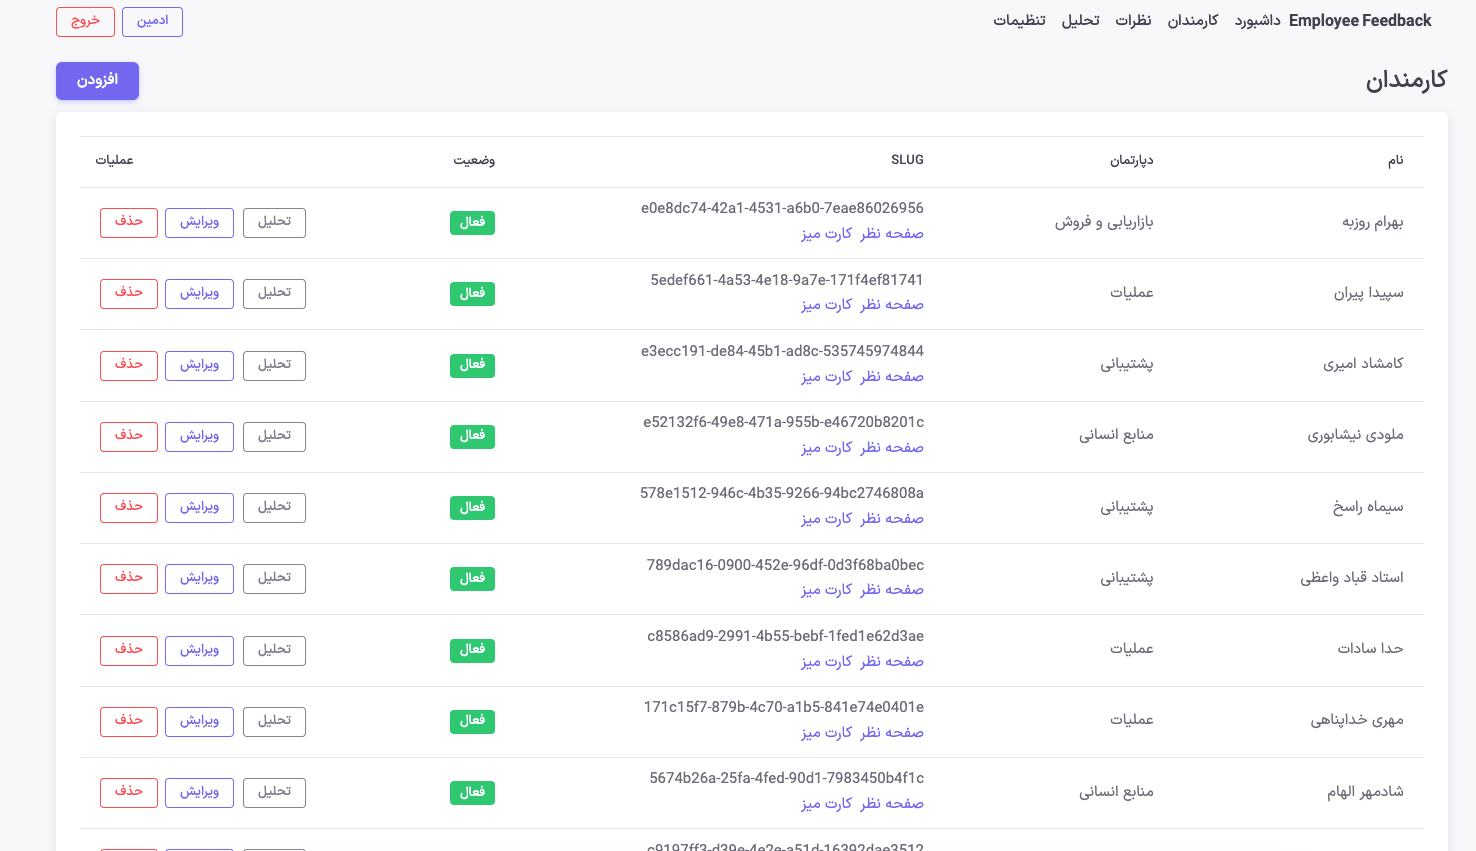Edit employee کامشاد امیری
The width and height of the screenshot is (1476, 851).
(199, 365)
